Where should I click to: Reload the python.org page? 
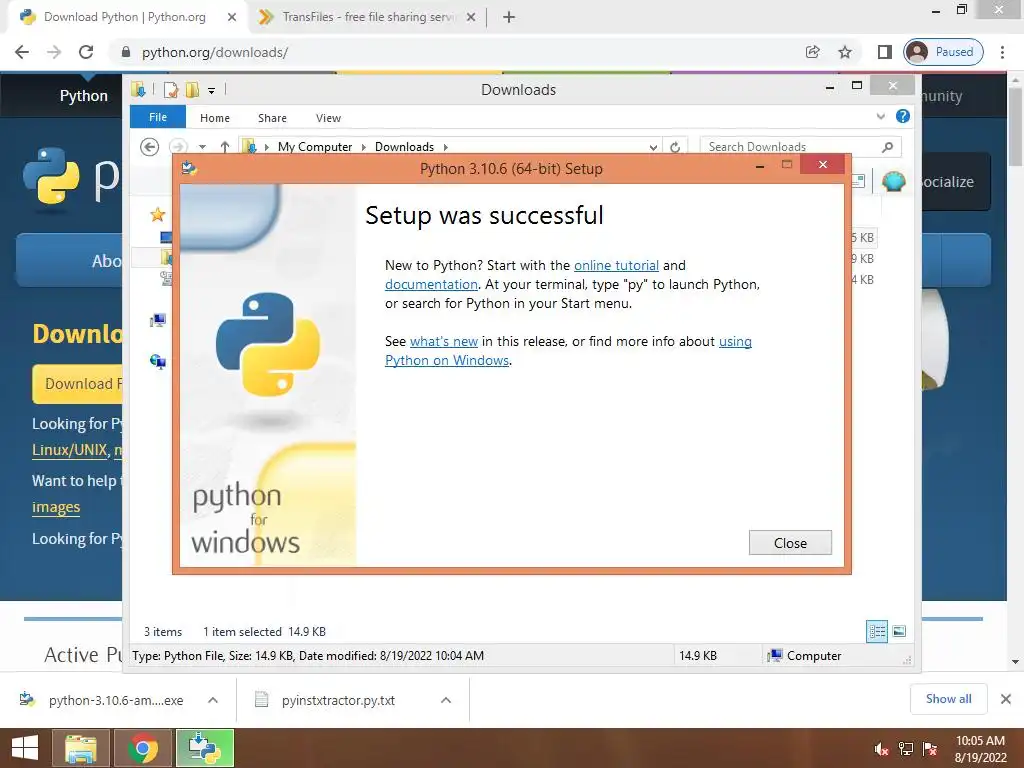coord(86,52)
